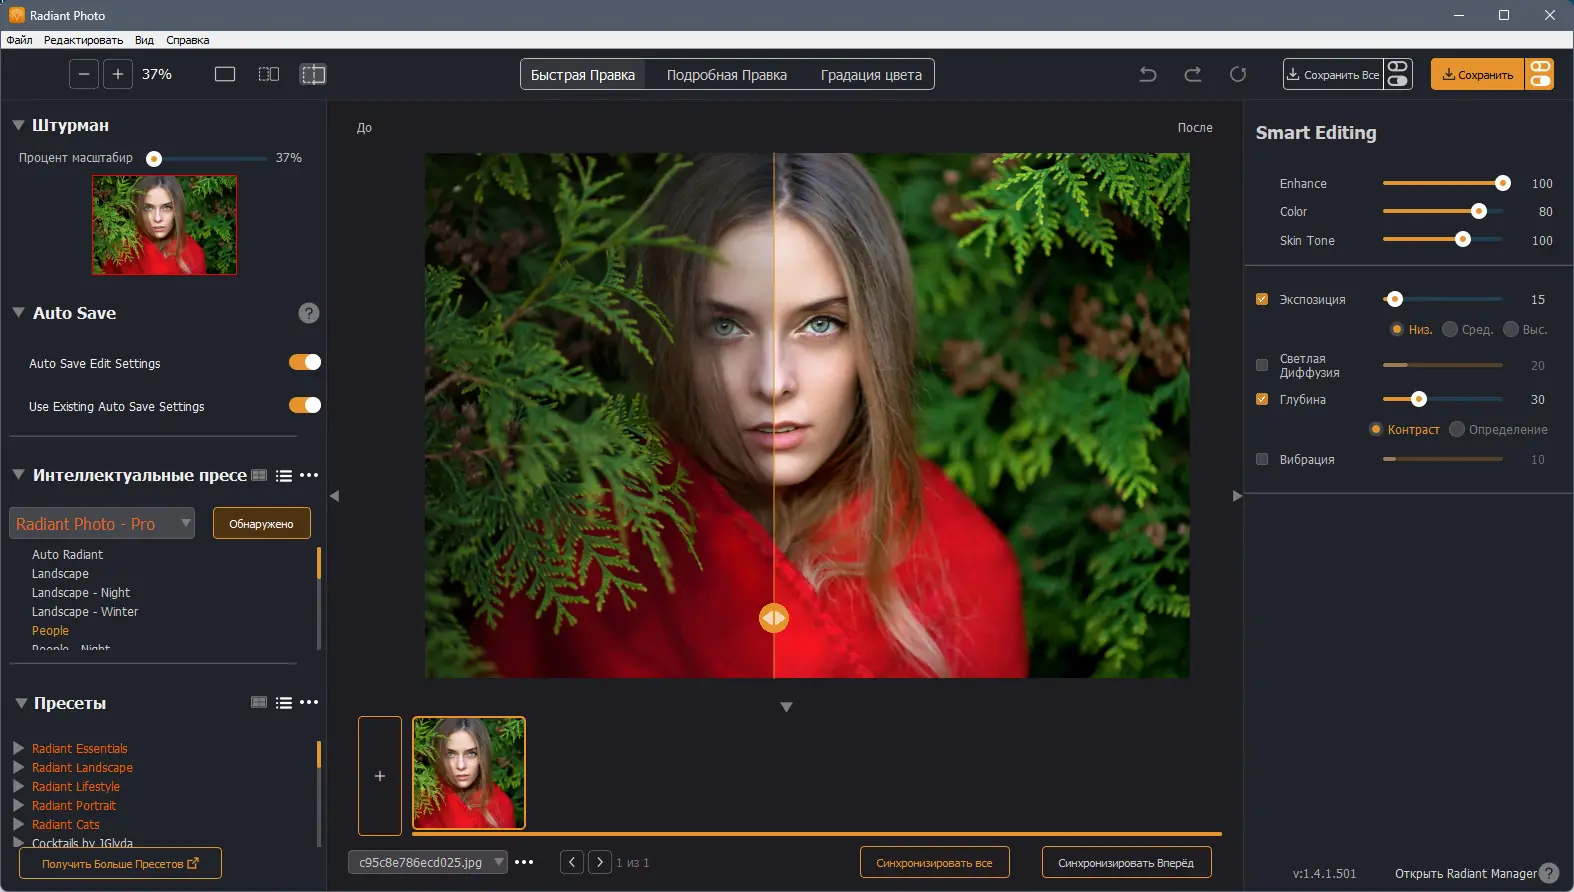Open help icon near Radiant Manager
The height and width of the screenshot is (892, 1574).
point(1549,873)
